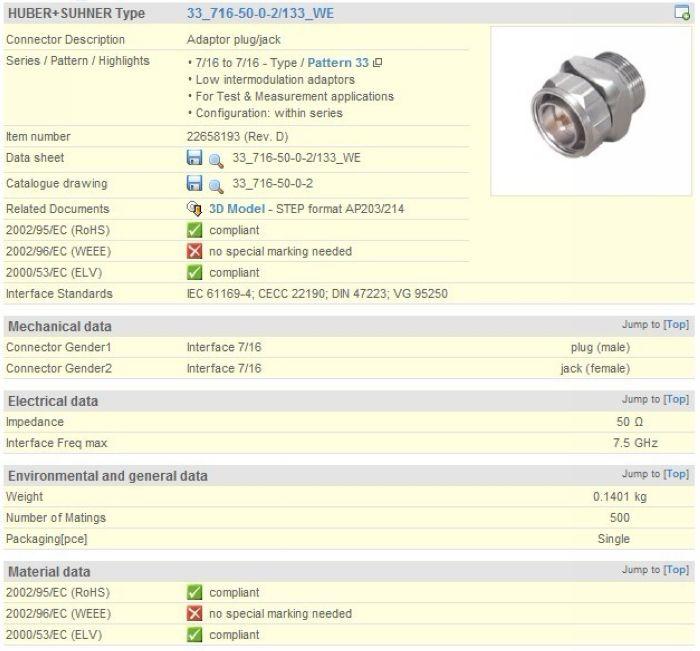Jump to Top from Electrical data header
Screen dimensions: 700x651
(x=676, y=399)
